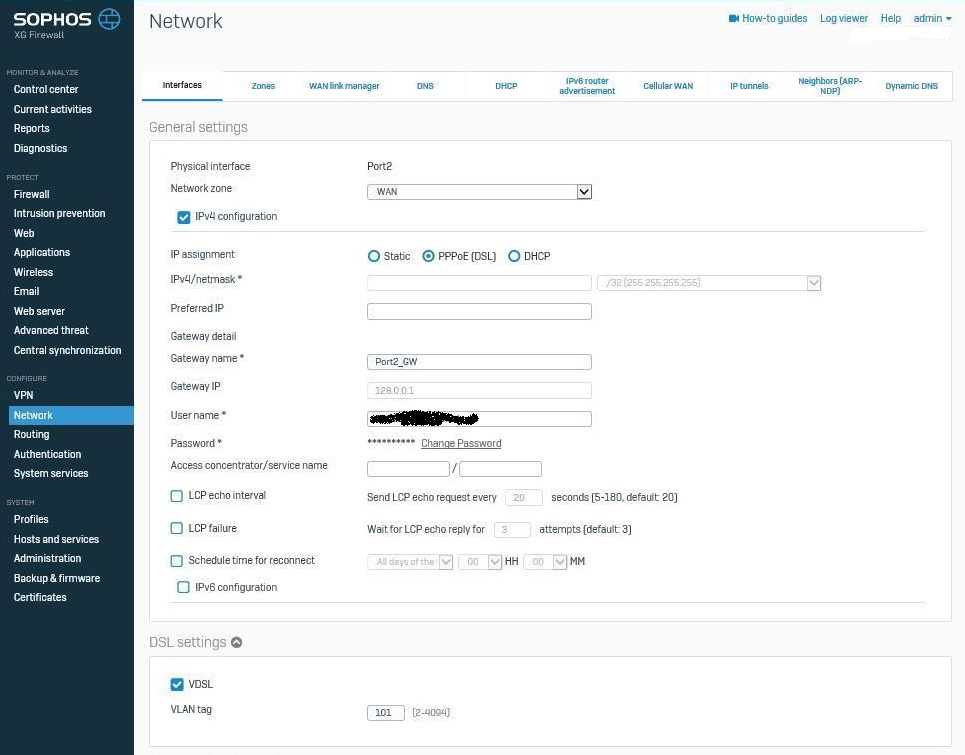The image size is (965, 755).
Task: Expand the Network zone WAN dropdown
Action: 584,191
